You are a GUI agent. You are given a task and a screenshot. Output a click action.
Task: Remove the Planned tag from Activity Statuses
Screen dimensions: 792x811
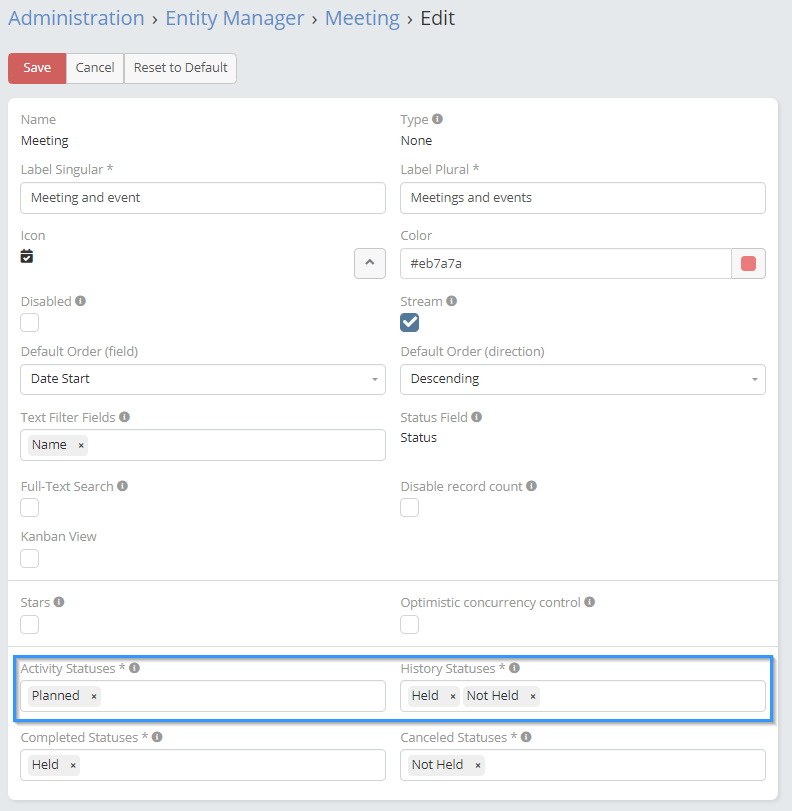94,696
